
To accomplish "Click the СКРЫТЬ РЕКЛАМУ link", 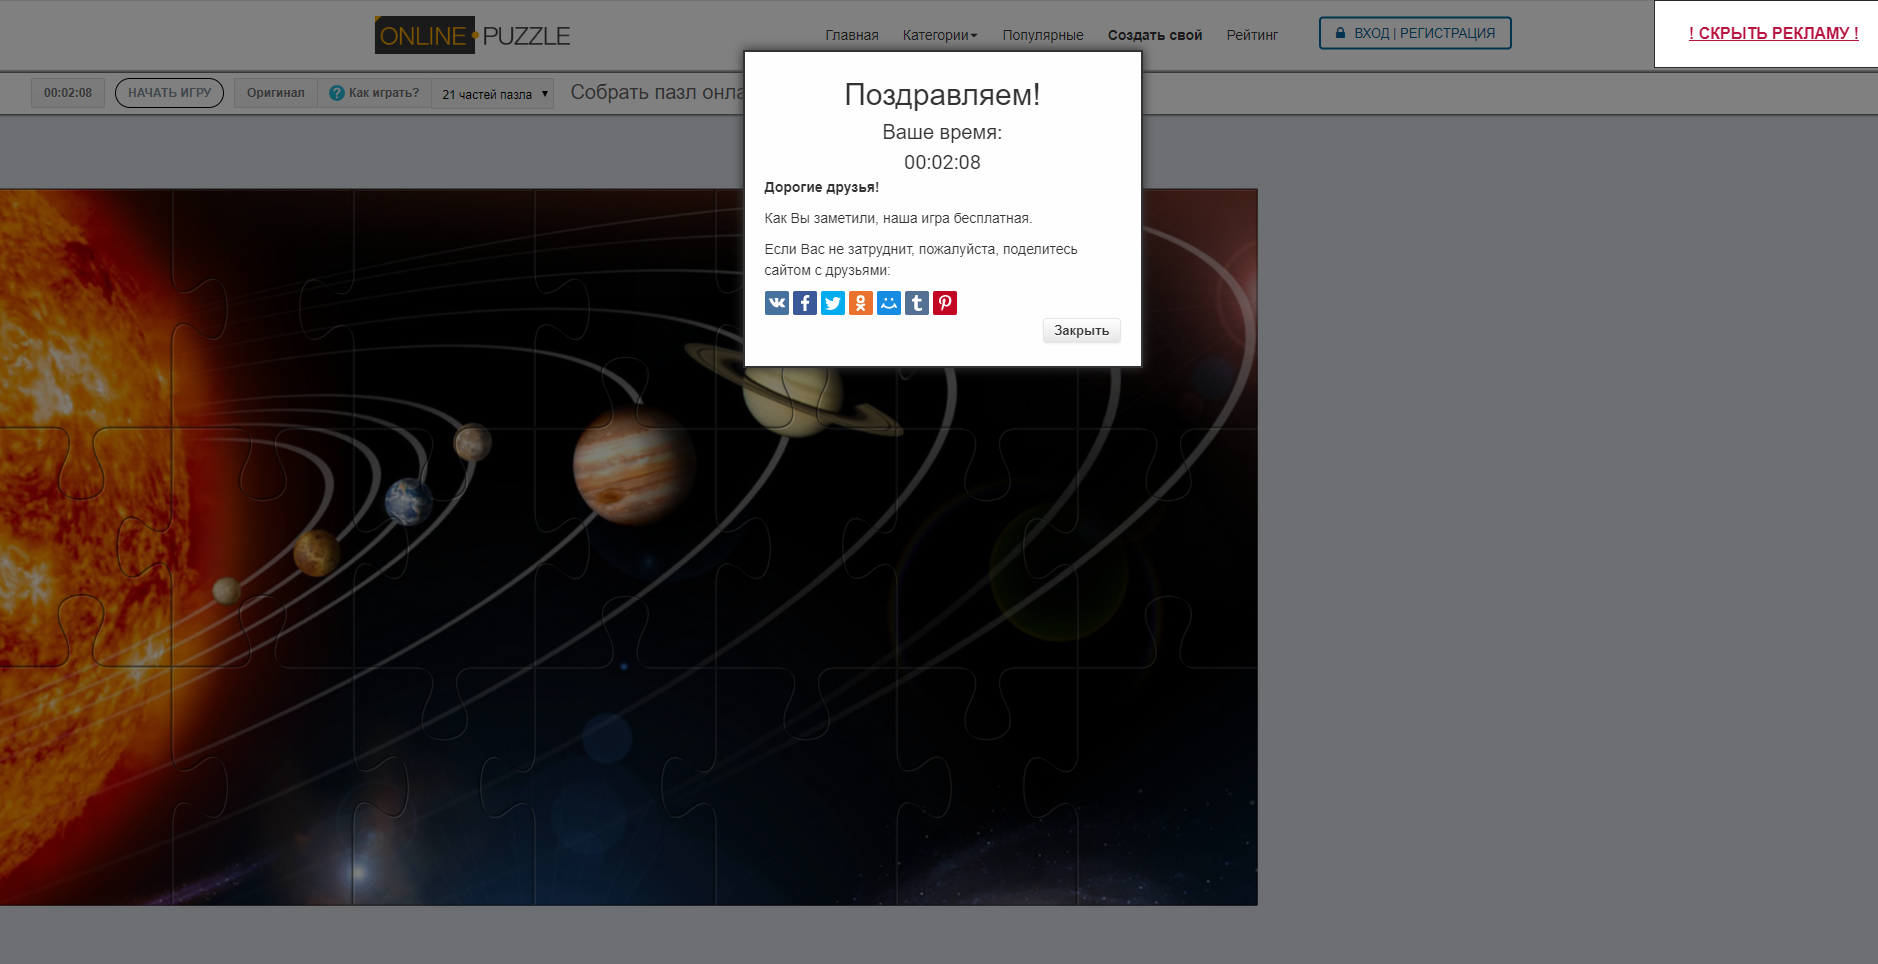I will tap(1774, 33).
